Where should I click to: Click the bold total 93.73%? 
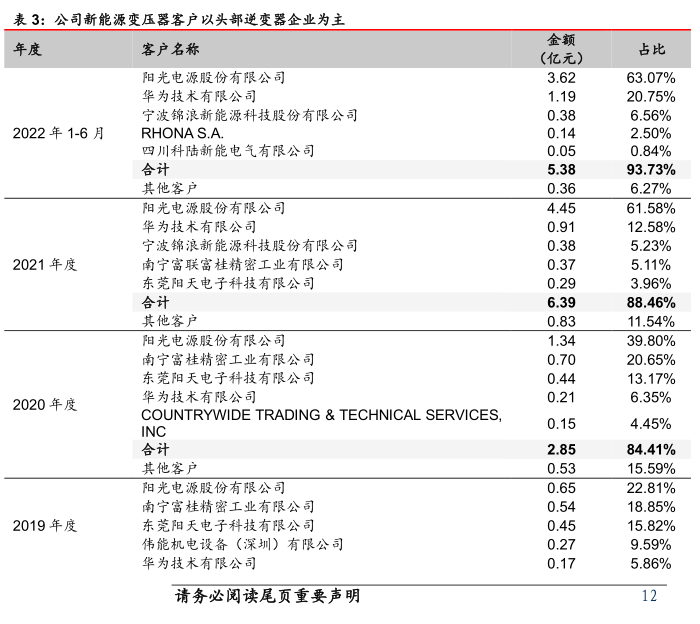[650, 170]
